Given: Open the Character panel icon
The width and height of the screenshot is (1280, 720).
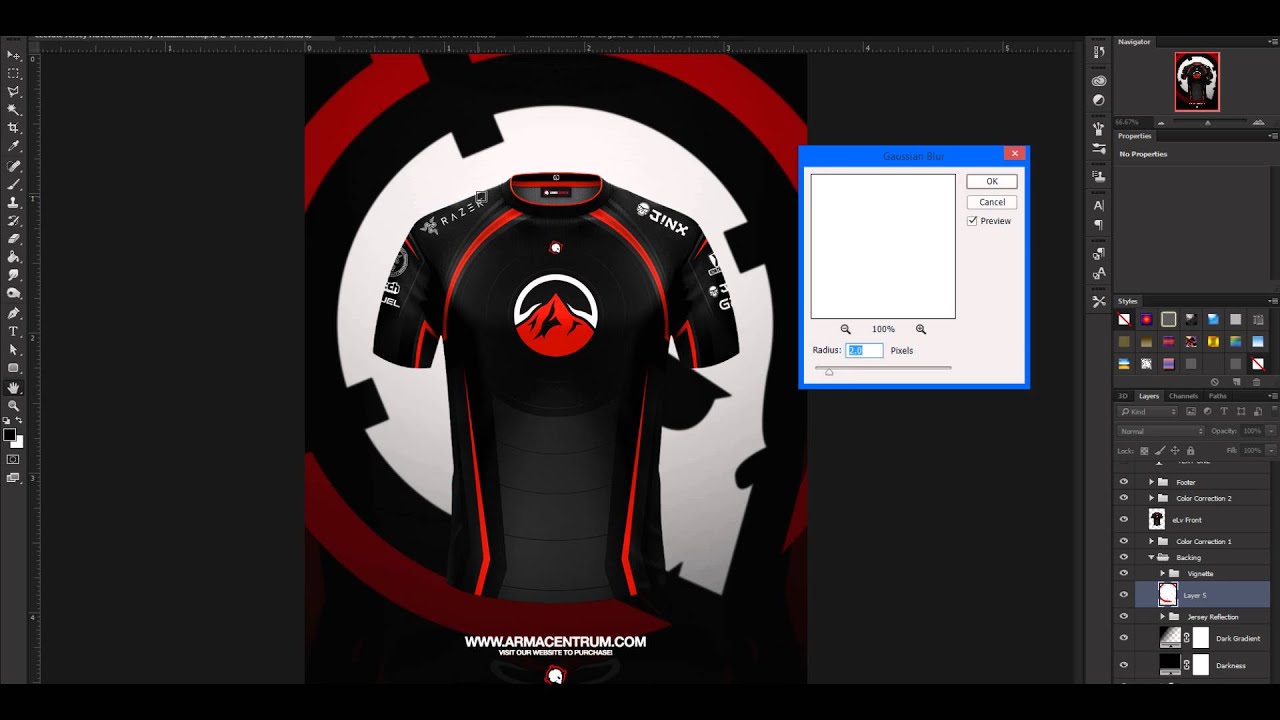Looking at the screenshot, I should pyautogui.click(x=1099, y=205).
